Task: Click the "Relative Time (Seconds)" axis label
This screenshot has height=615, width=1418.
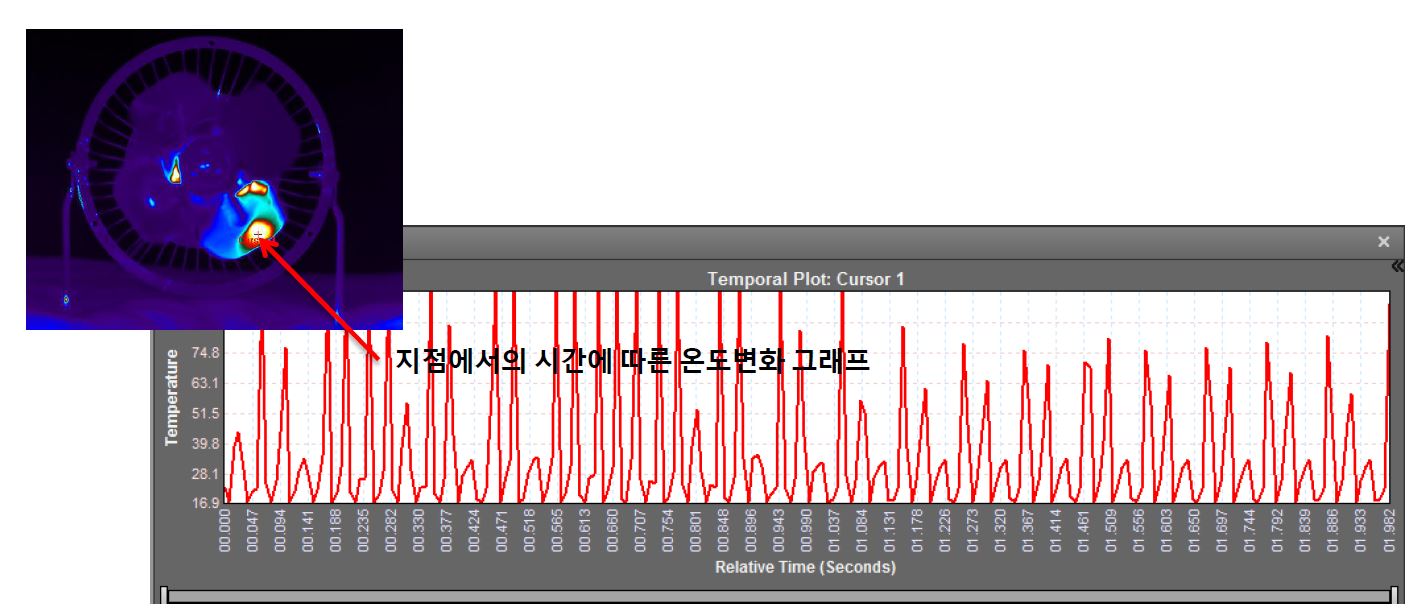Action: tap(805, 567)
